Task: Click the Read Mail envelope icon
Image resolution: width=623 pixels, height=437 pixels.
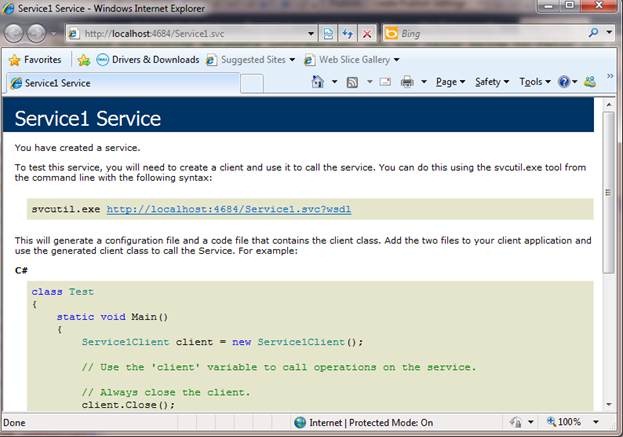Action: pos(384,82)
